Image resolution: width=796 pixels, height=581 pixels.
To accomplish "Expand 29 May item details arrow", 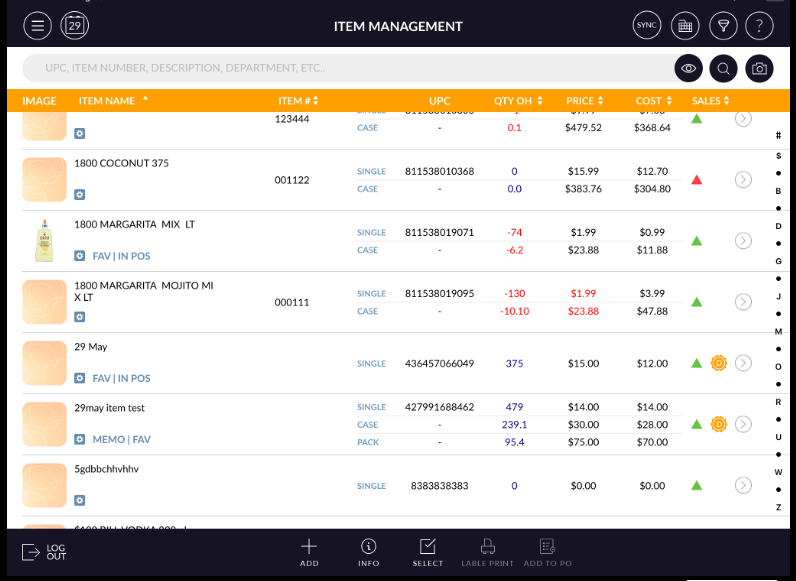I will click(743, 363).
